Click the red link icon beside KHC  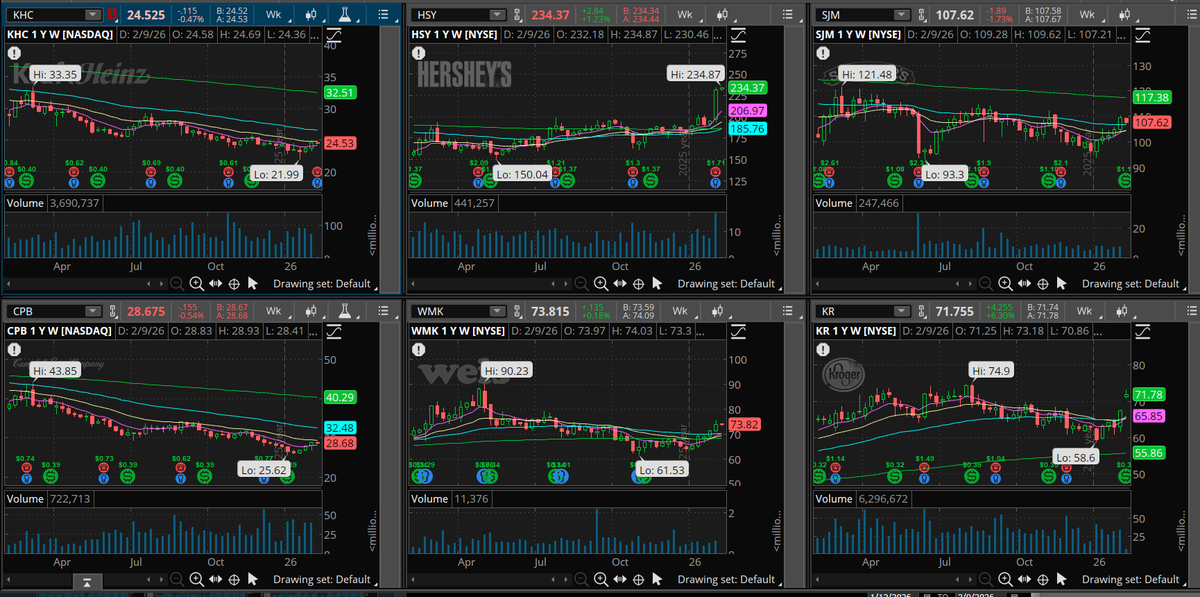[x=113, y=15]
